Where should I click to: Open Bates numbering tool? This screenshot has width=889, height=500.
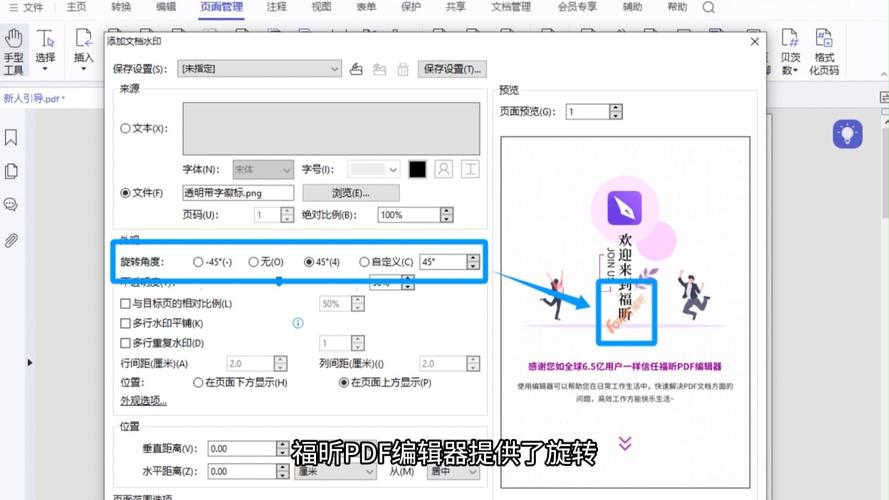790,52
